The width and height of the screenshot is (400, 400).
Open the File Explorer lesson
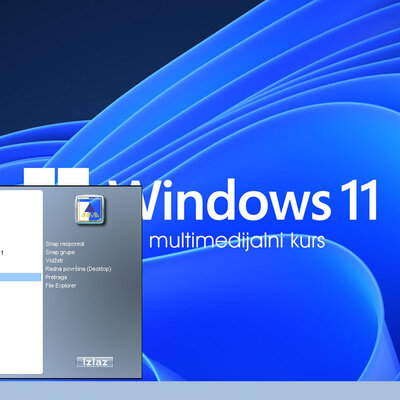[x=61, y=285]
